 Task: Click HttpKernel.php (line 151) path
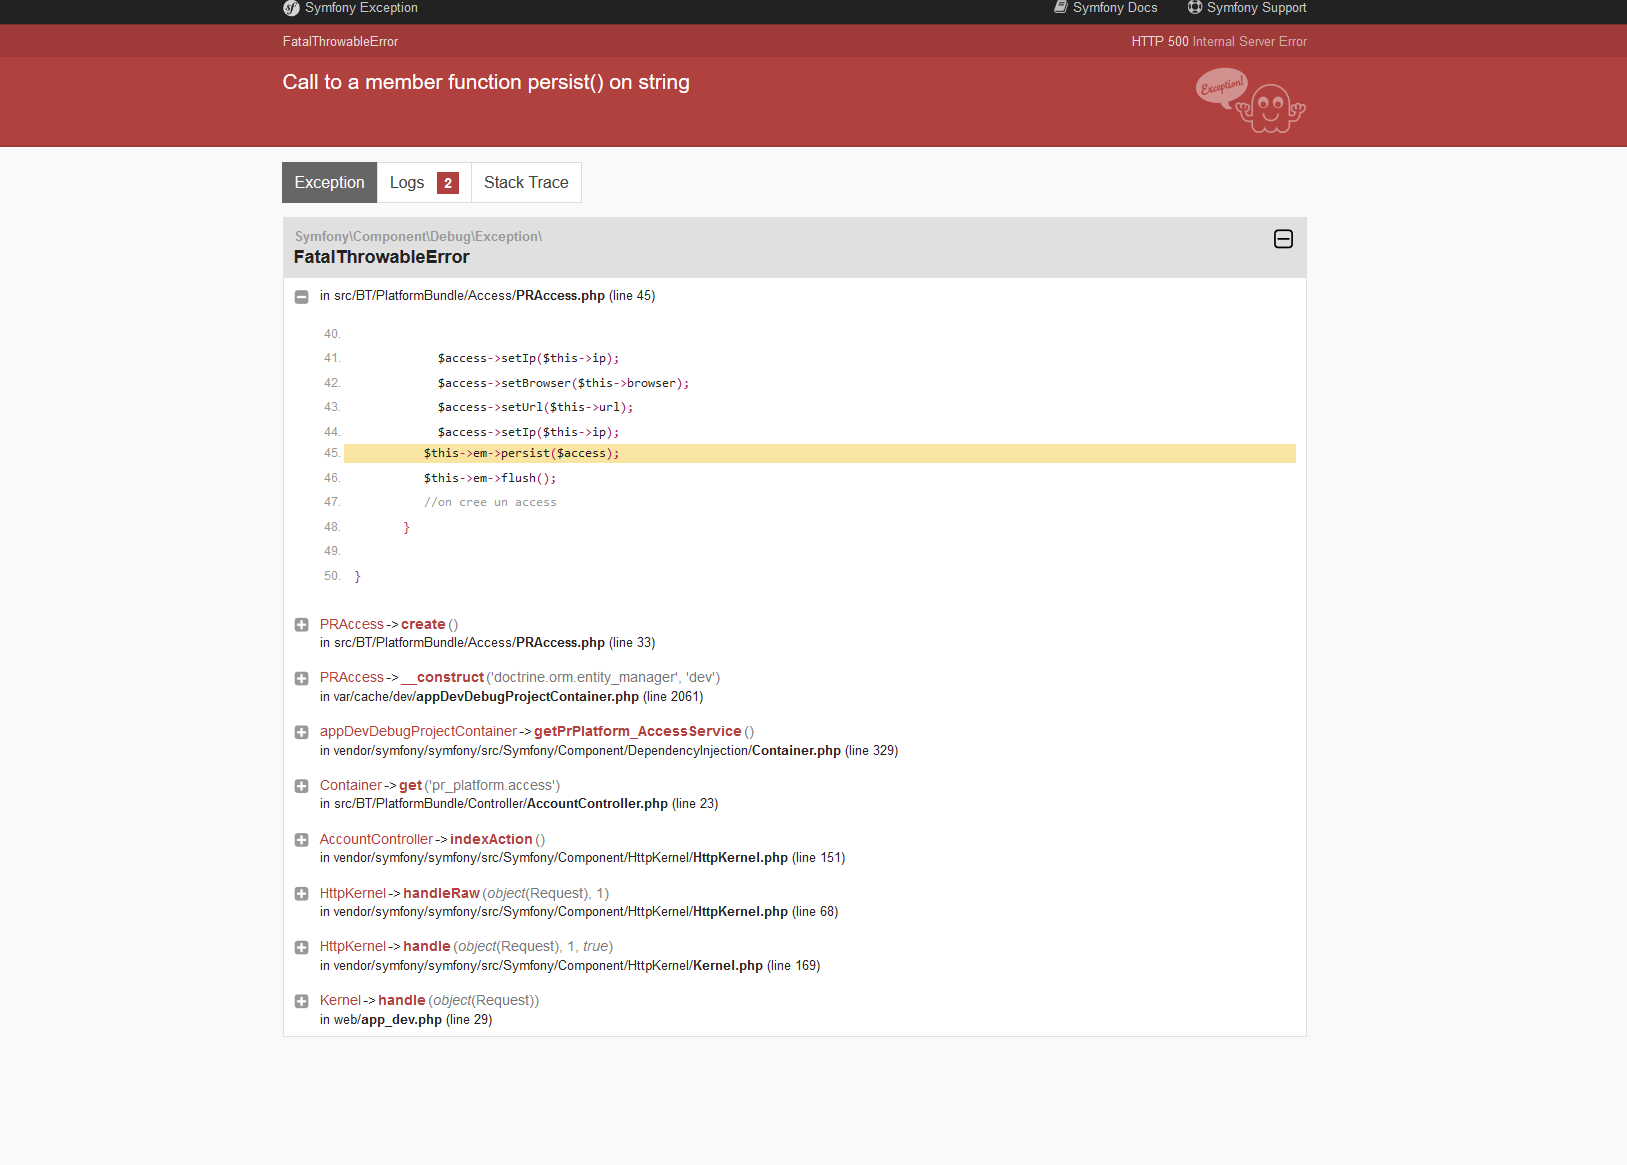click(x=582, y=858)
